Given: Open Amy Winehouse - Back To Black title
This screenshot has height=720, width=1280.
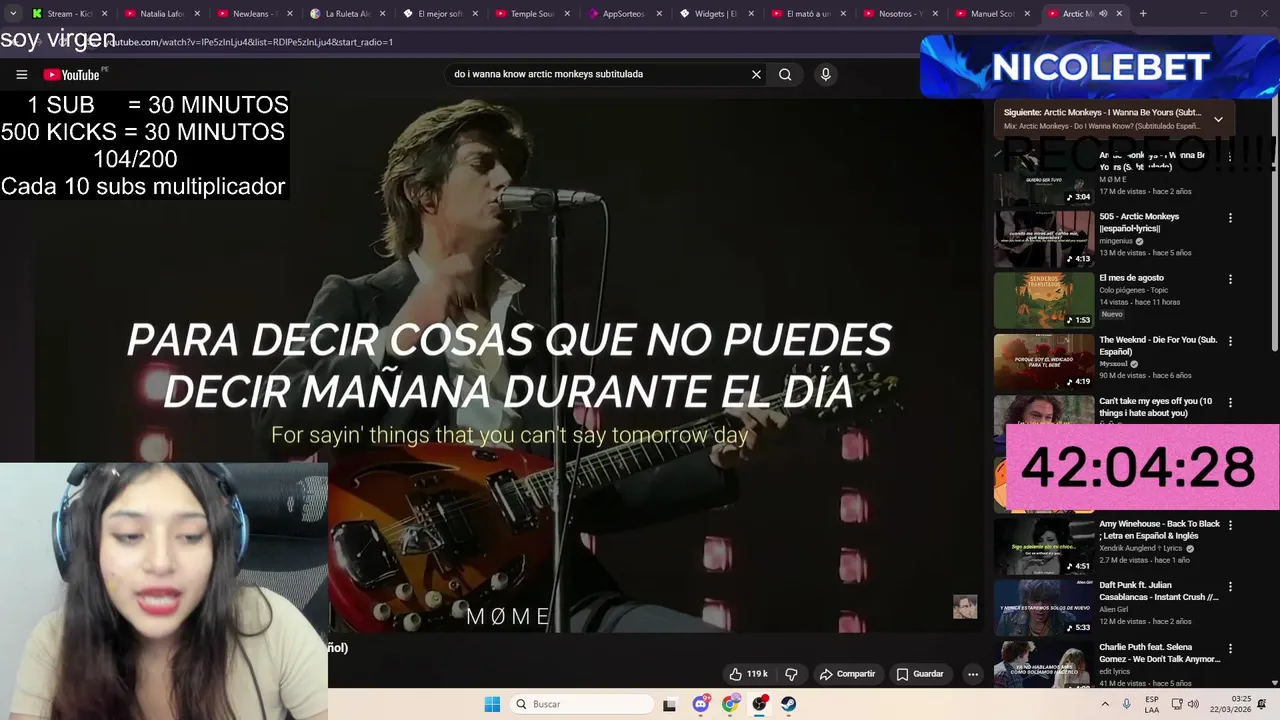Looking at the screenshot, I should [1159, 530].
